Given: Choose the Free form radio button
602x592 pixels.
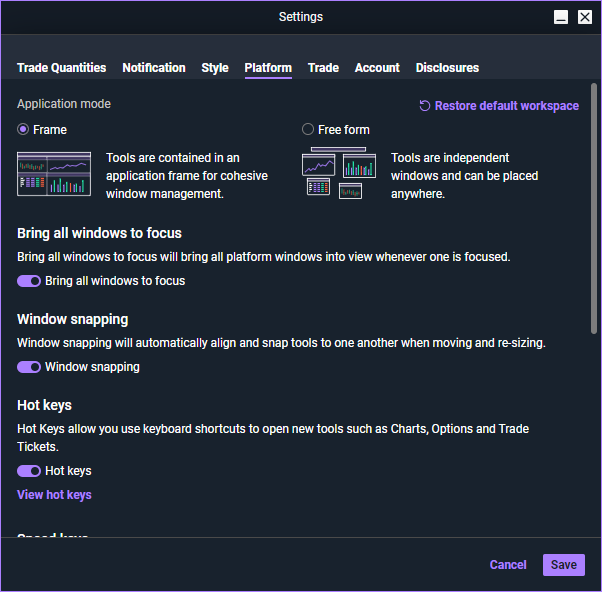Looking at the screenshot, I should (x=308, y=129).
